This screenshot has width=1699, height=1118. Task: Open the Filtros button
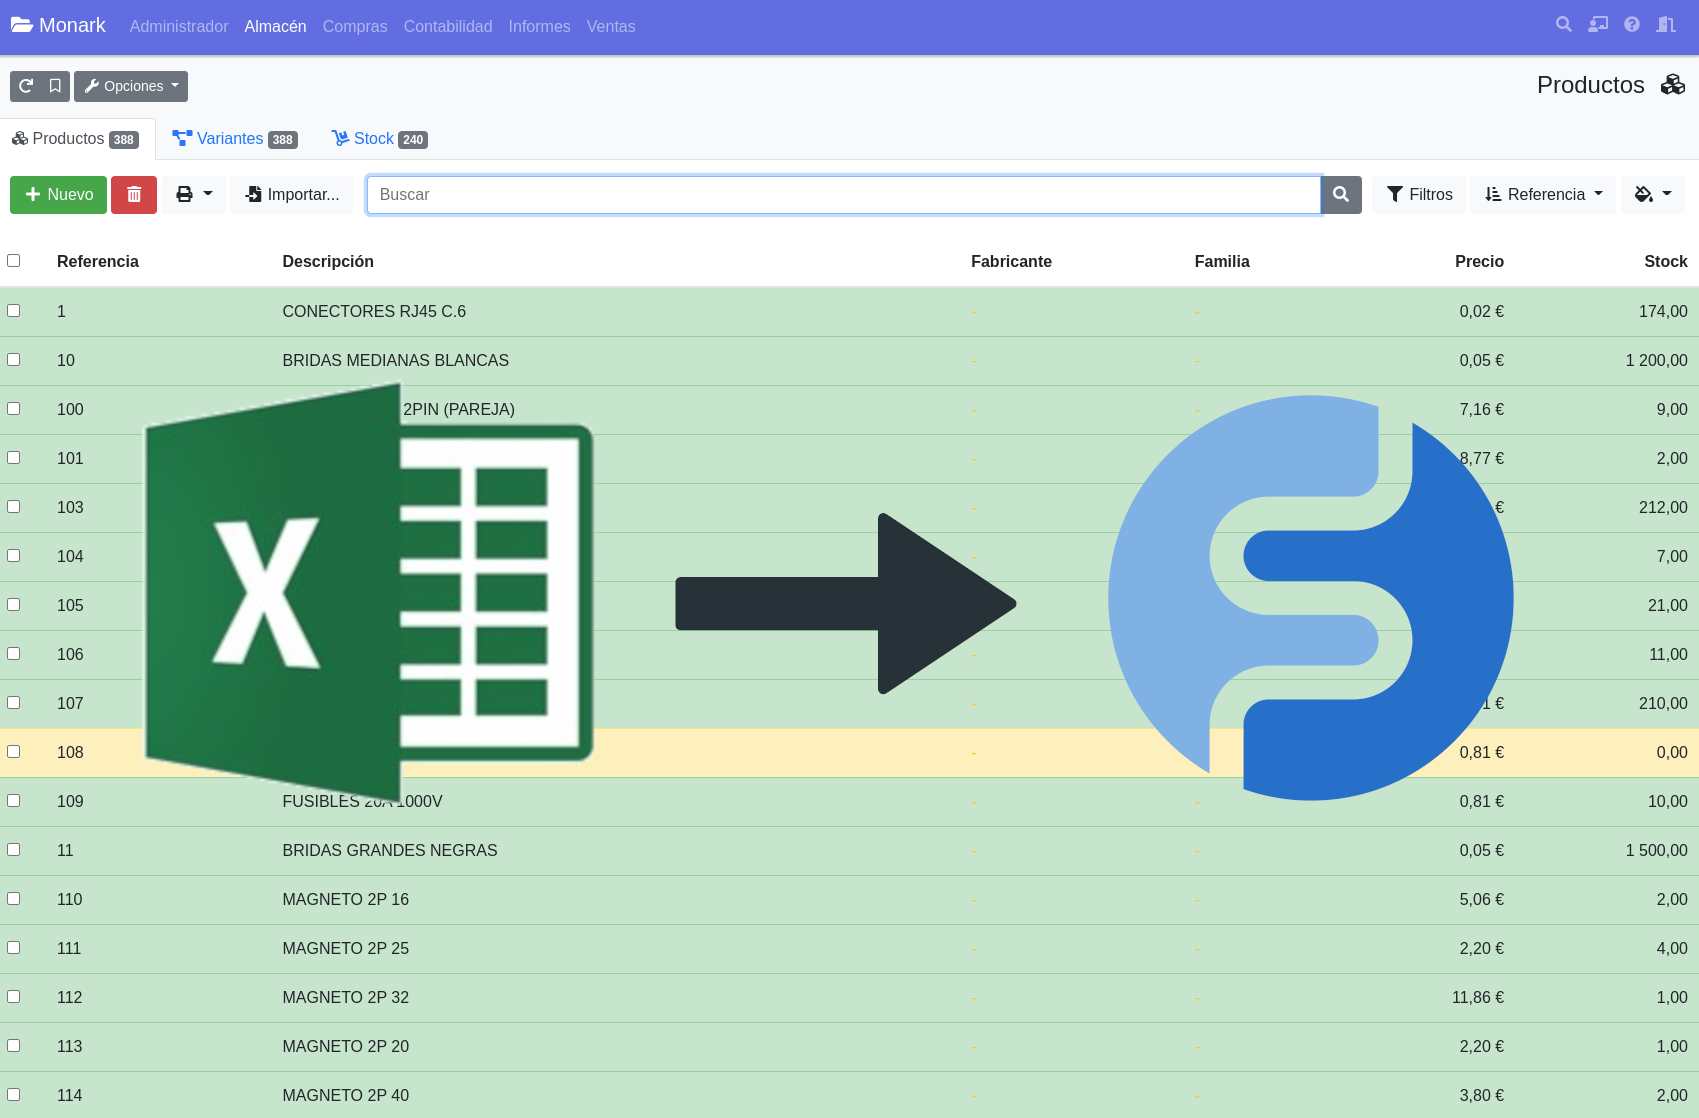tap(1419, 194)
